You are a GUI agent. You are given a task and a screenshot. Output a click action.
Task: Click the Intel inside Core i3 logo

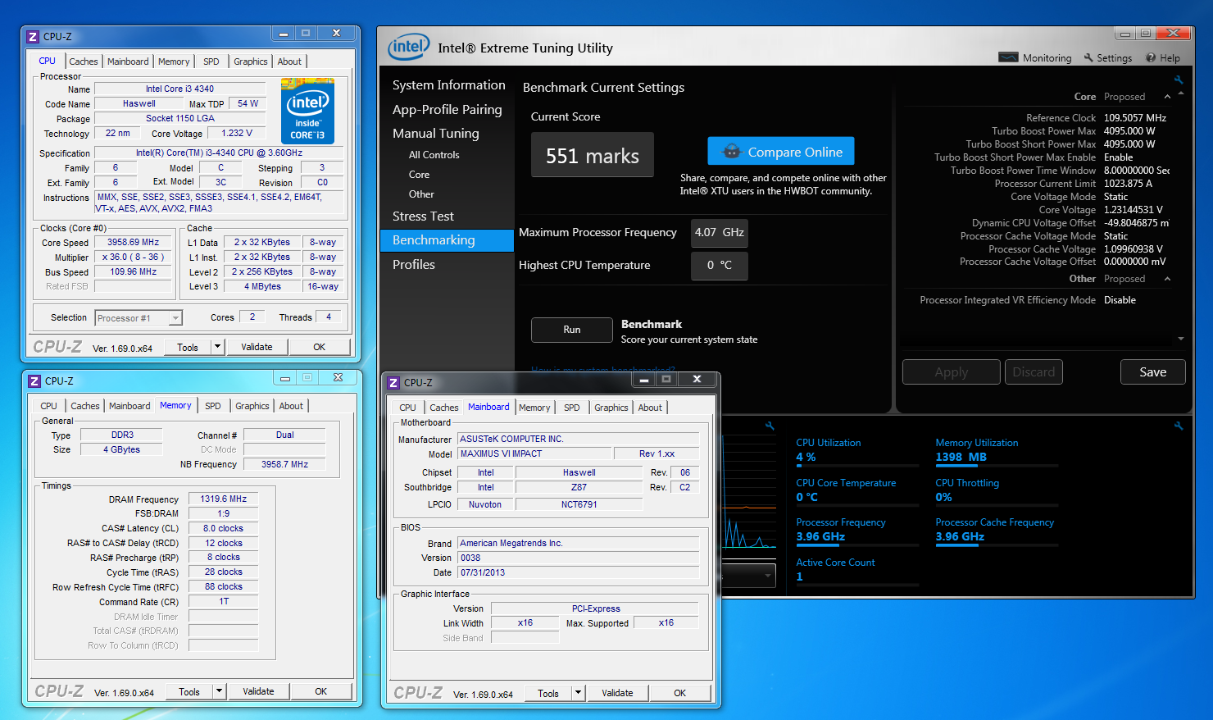[x=308, y=112]
